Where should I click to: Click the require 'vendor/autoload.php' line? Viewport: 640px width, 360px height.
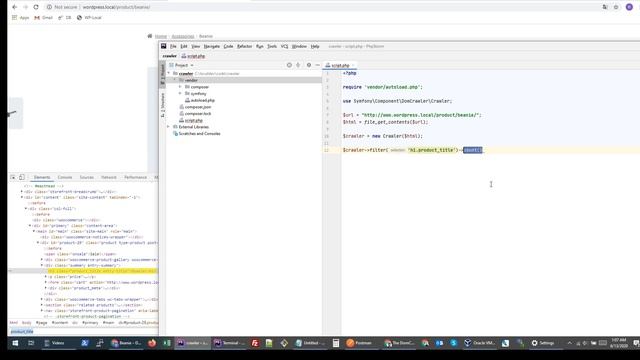(x=382, y=87)
